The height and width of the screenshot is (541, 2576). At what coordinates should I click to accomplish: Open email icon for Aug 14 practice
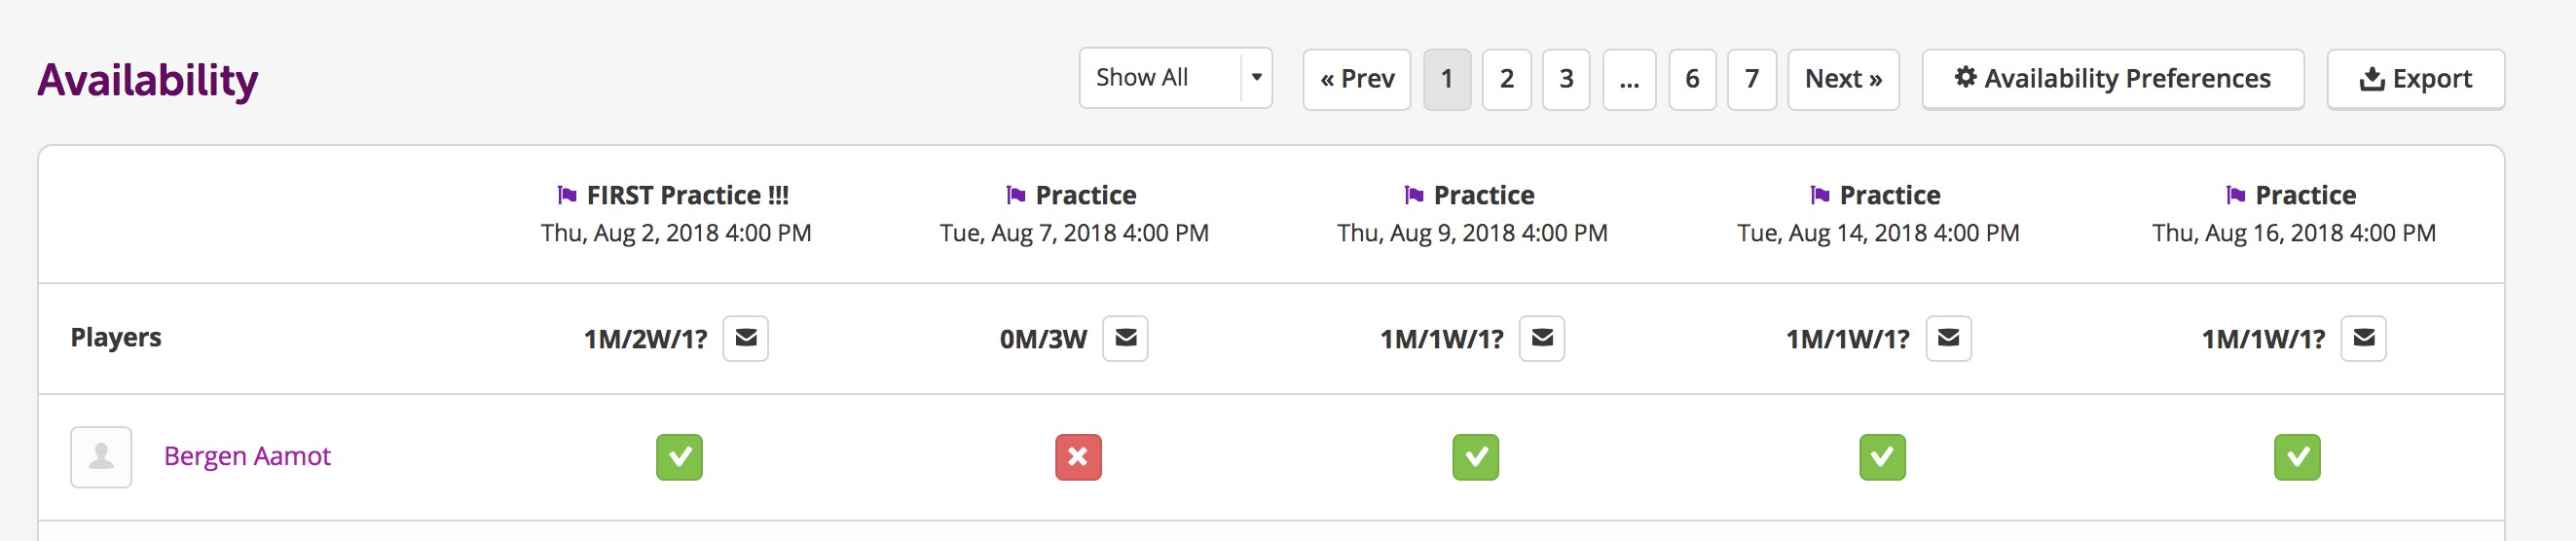(x=1948, y=338)
